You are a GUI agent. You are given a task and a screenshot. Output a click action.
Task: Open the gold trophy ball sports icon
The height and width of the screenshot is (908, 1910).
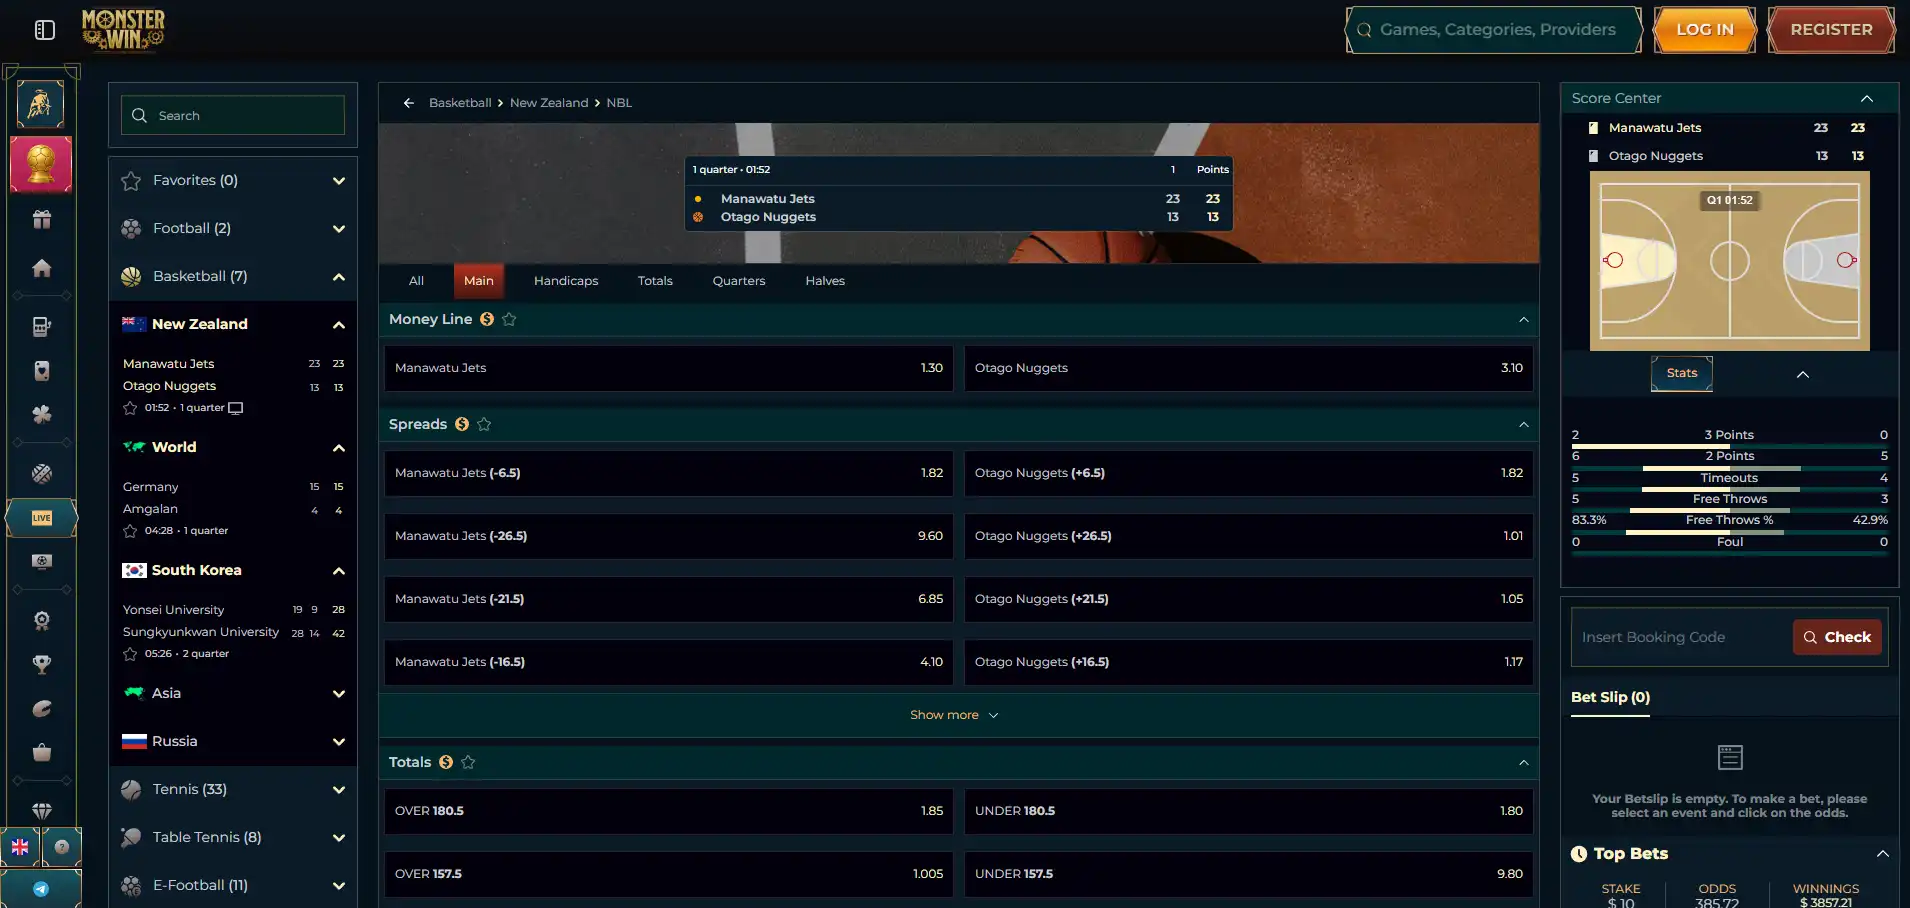[x=41, y=164]
